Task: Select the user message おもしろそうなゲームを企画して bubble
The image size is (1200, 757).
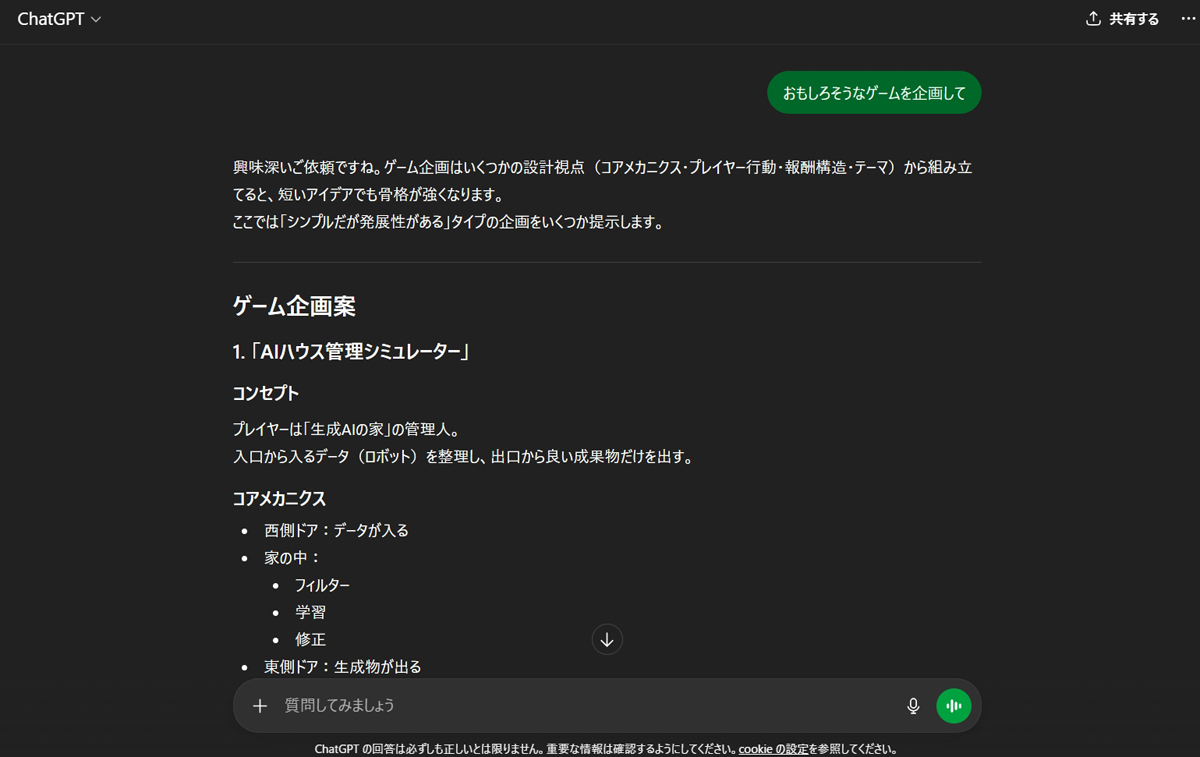Action: click(x=874, y=93)
